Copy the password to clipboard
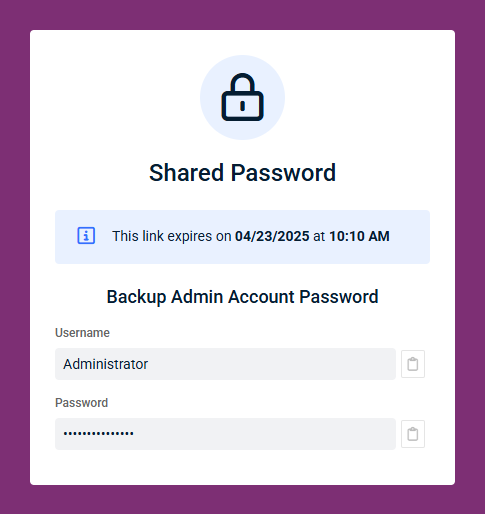This screenshot has height=514, width=485. click(x=413, y=434)
